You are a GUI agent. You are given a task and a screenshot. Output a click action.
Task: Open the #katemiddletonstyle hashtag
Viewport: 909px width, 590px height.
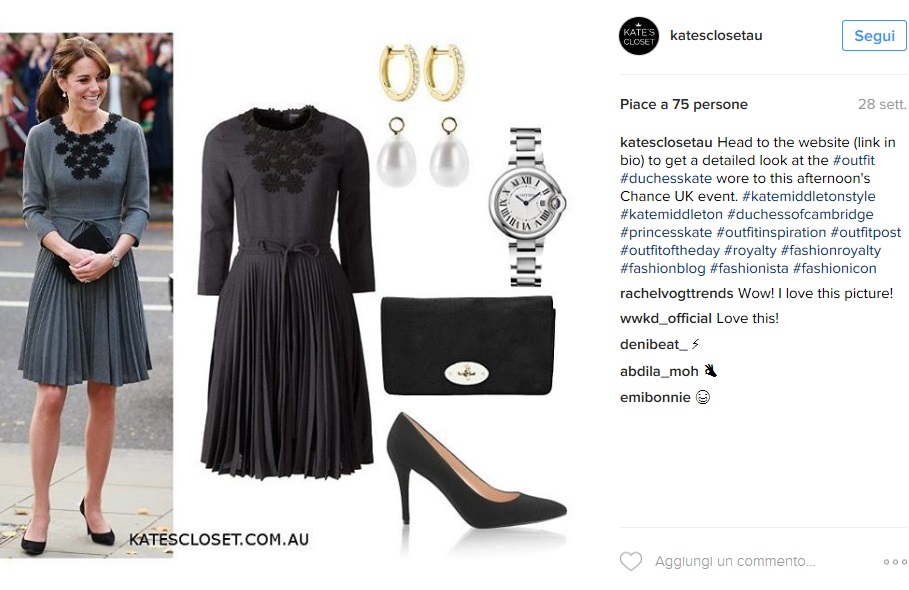click(809, 196)
